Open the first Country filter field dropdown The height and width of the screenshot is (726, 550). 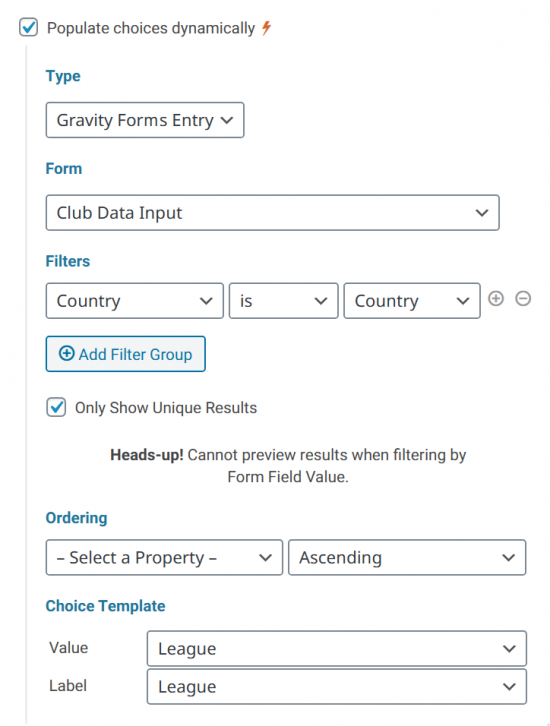134,300
